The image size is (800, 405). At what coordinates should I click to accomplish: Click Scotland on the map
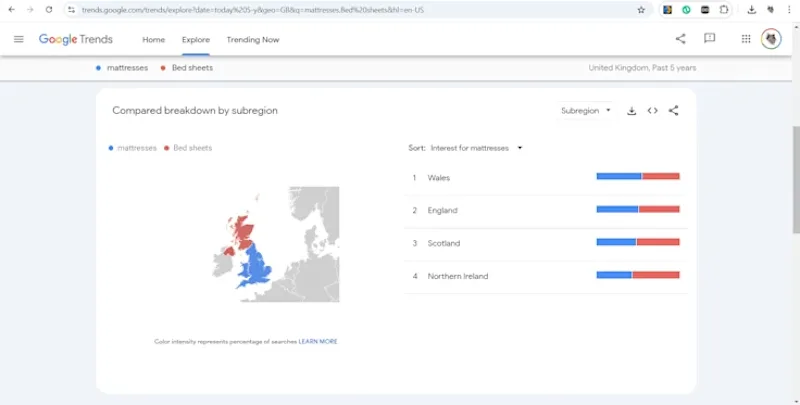click(242, 230)
